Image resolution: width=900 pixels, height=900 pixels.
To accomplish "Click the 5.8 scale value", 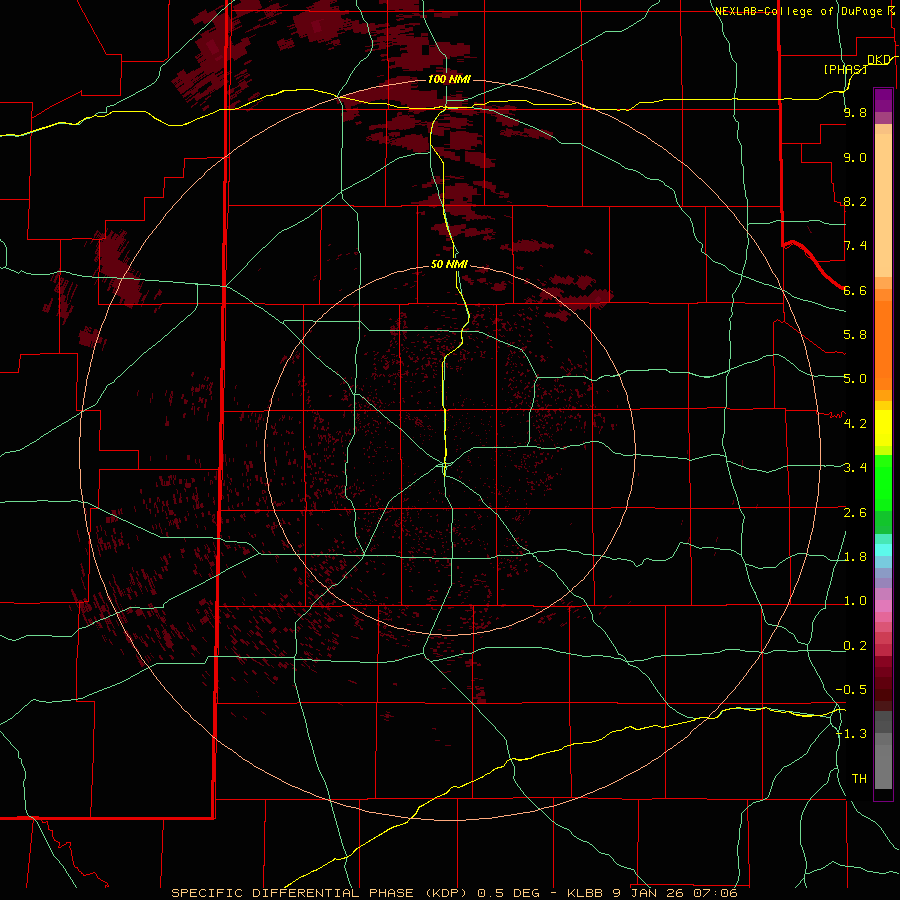I will (855, 335).
